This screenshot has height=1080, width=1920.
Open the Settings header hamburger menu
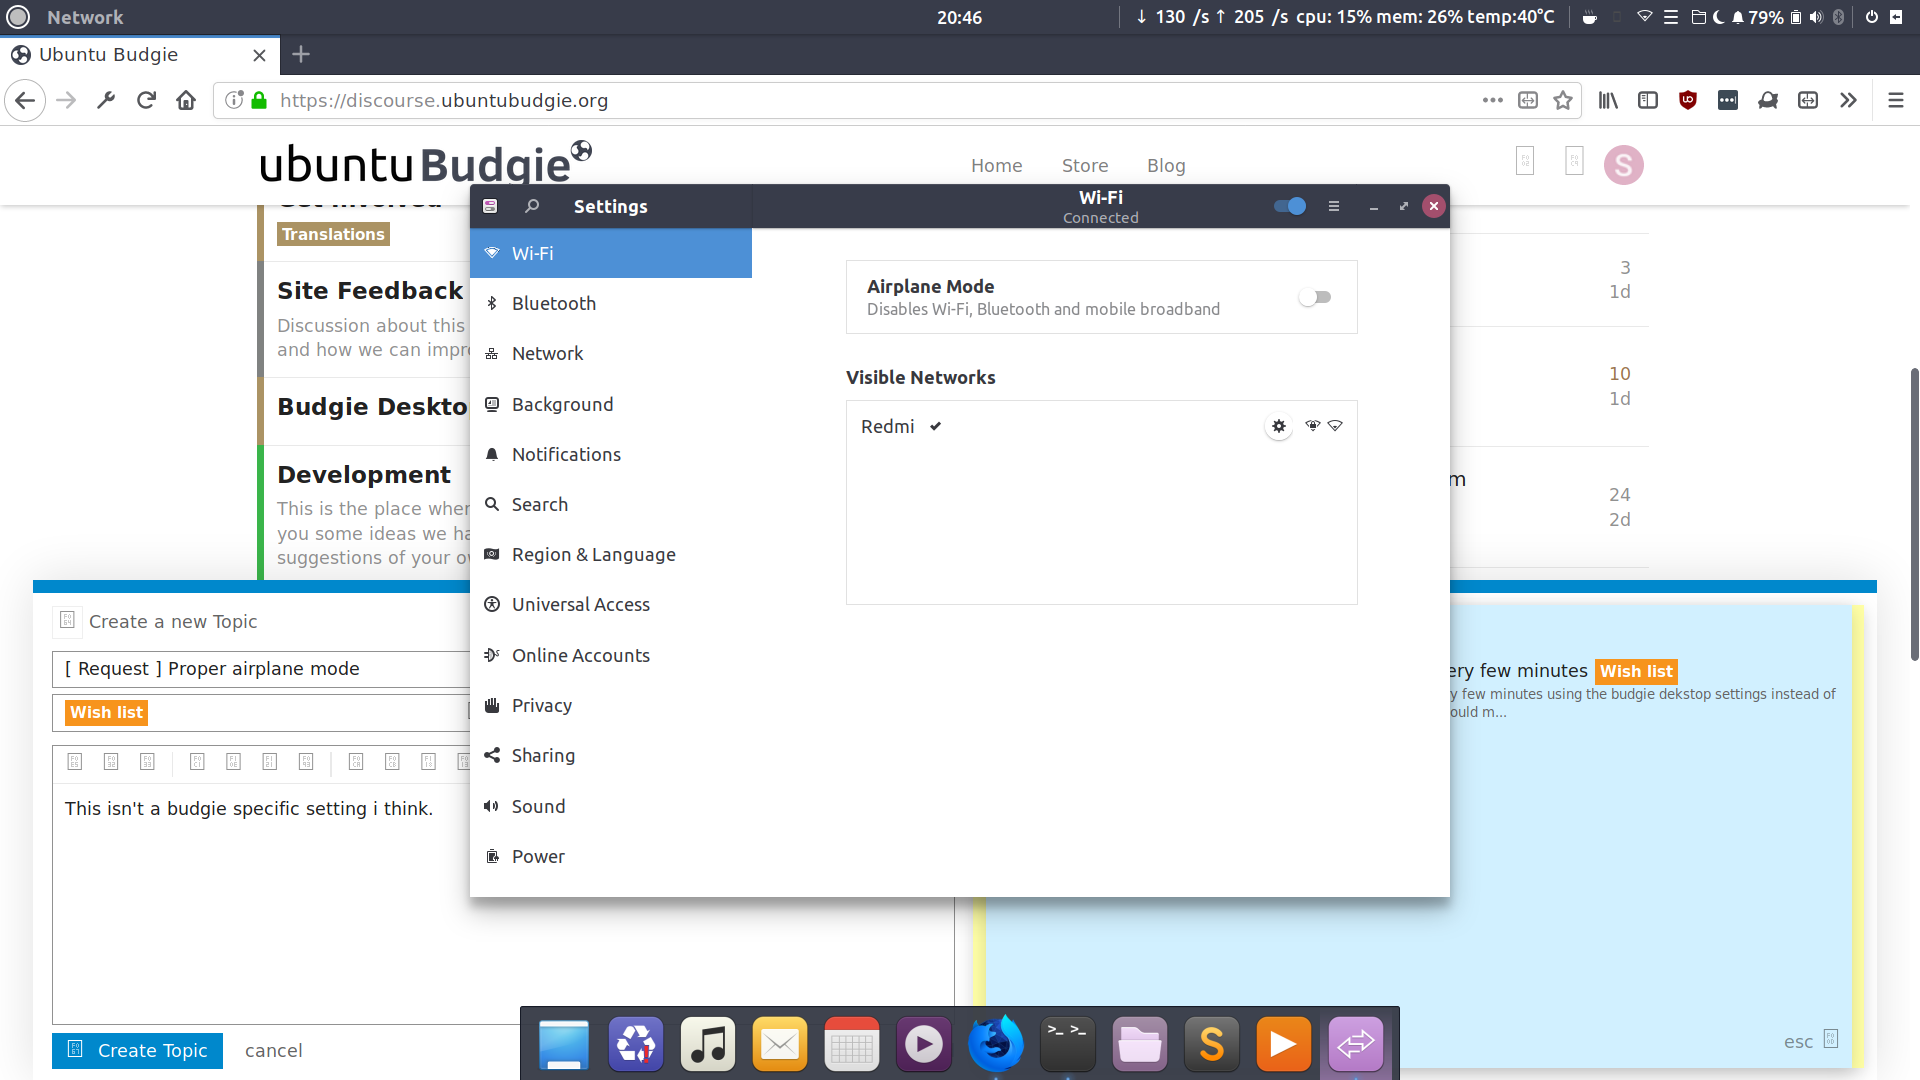point(1333,206)
